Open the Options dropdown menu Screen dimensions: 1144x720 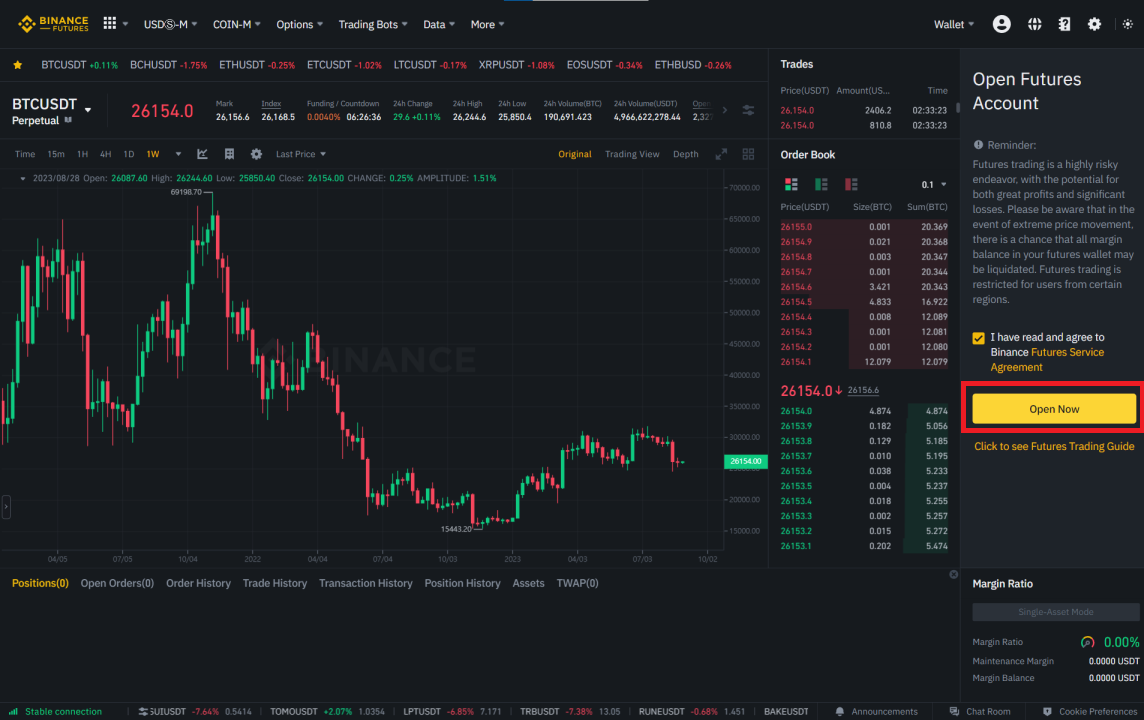tap(299, 24)
